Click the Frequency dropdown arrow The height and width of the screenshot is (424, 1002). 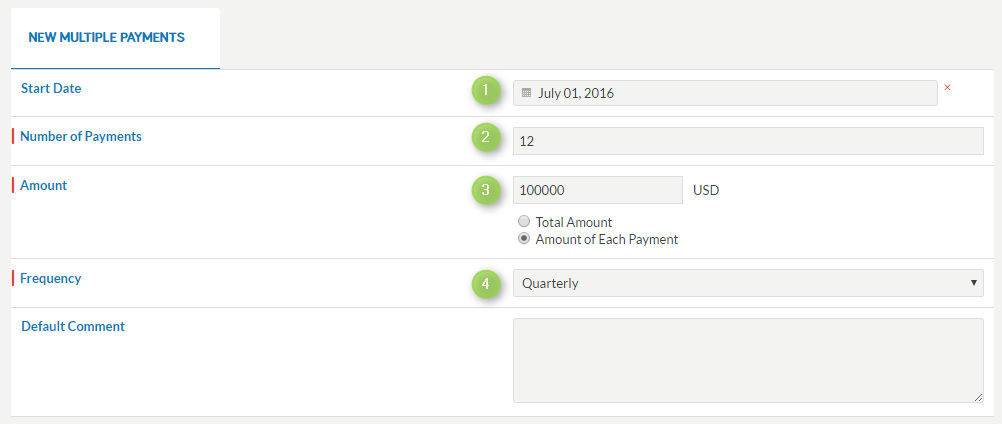click(974, 282)
